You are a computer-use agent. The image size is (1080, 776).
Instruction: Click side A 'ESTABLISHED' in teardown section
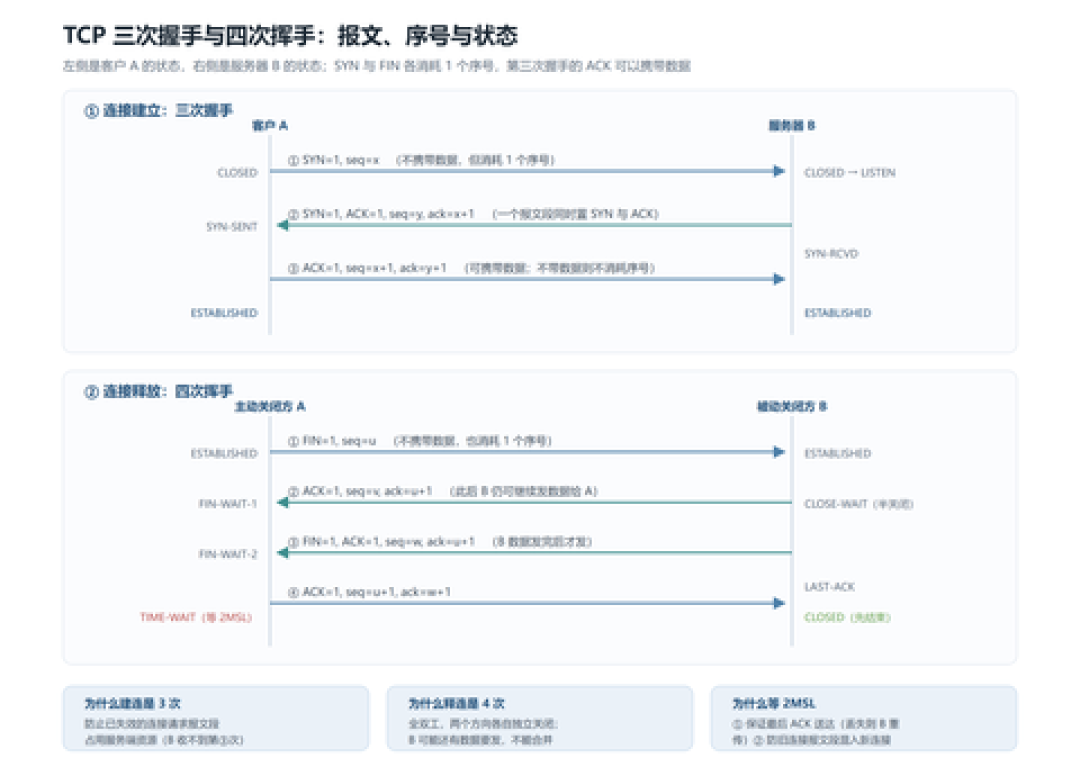pos(224,454)
